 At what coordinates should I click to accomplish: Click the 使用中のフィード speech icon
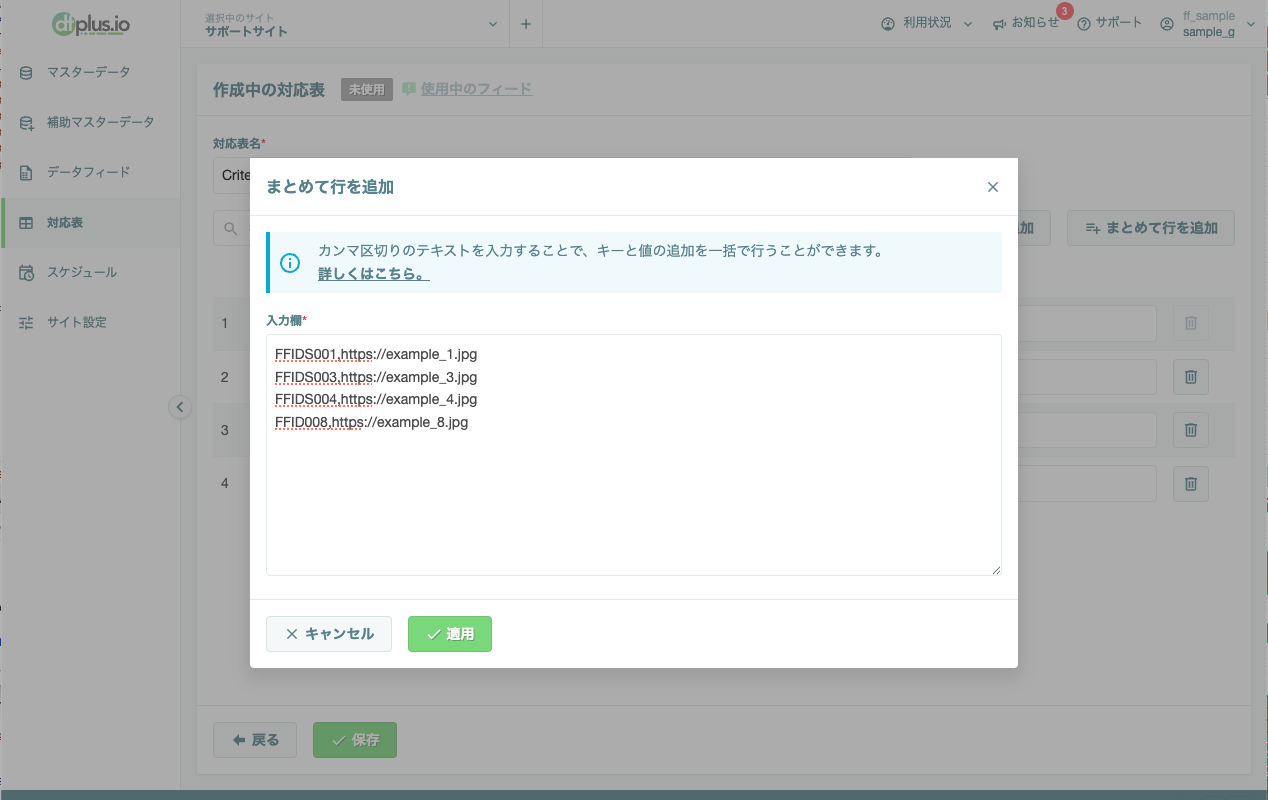[x=409, y=89]
